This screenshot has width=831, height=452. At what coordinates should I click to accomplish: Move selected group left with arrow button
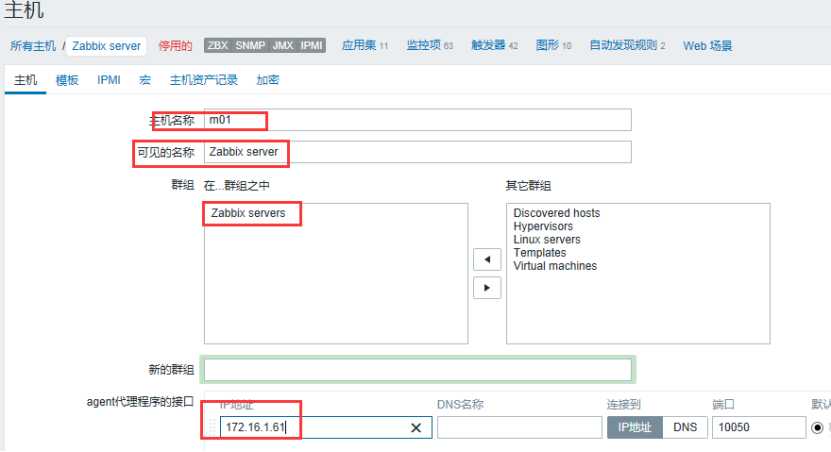coord(487,260)
